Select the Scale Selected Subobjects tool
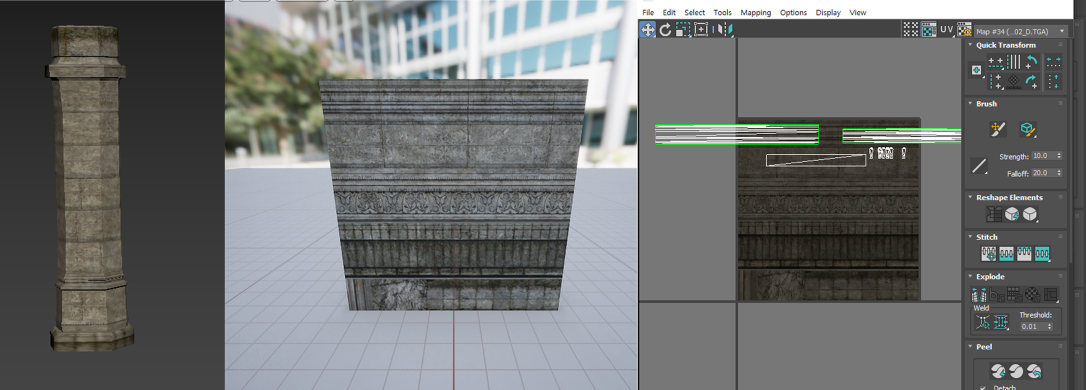Screen dimensions: 1086x390 683,29
